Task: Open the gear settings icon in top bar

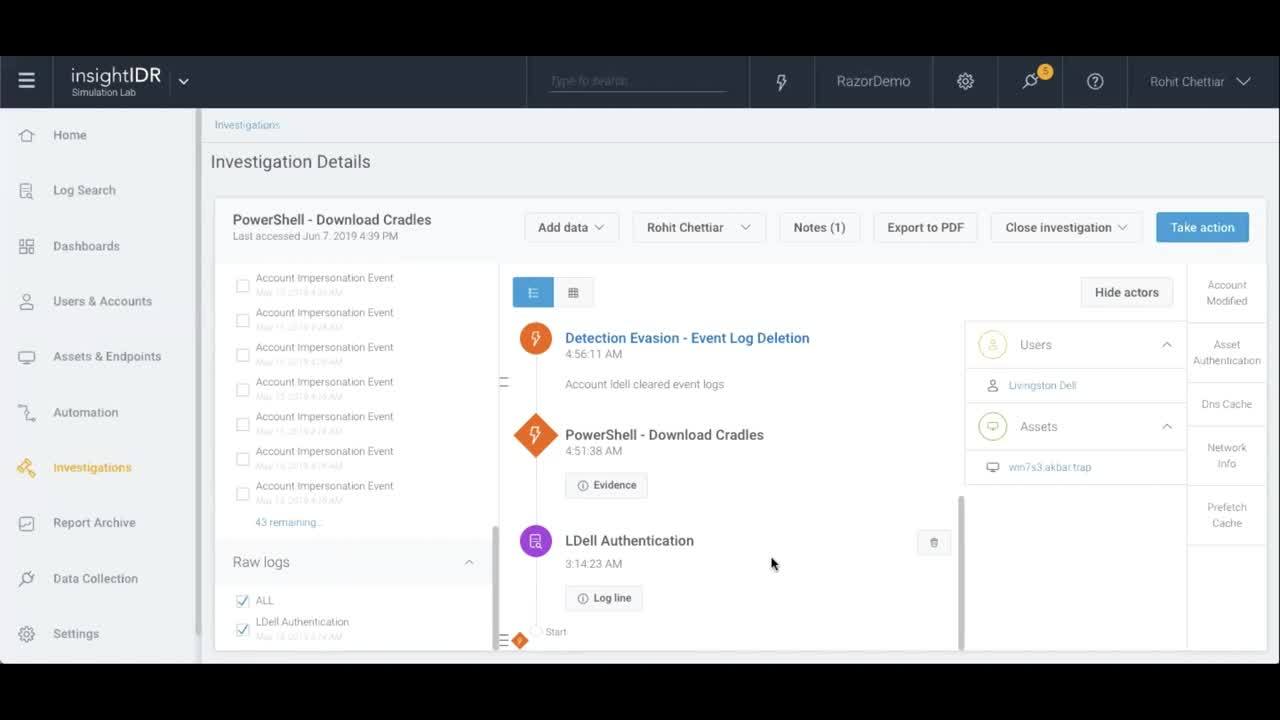Action: 965,82
